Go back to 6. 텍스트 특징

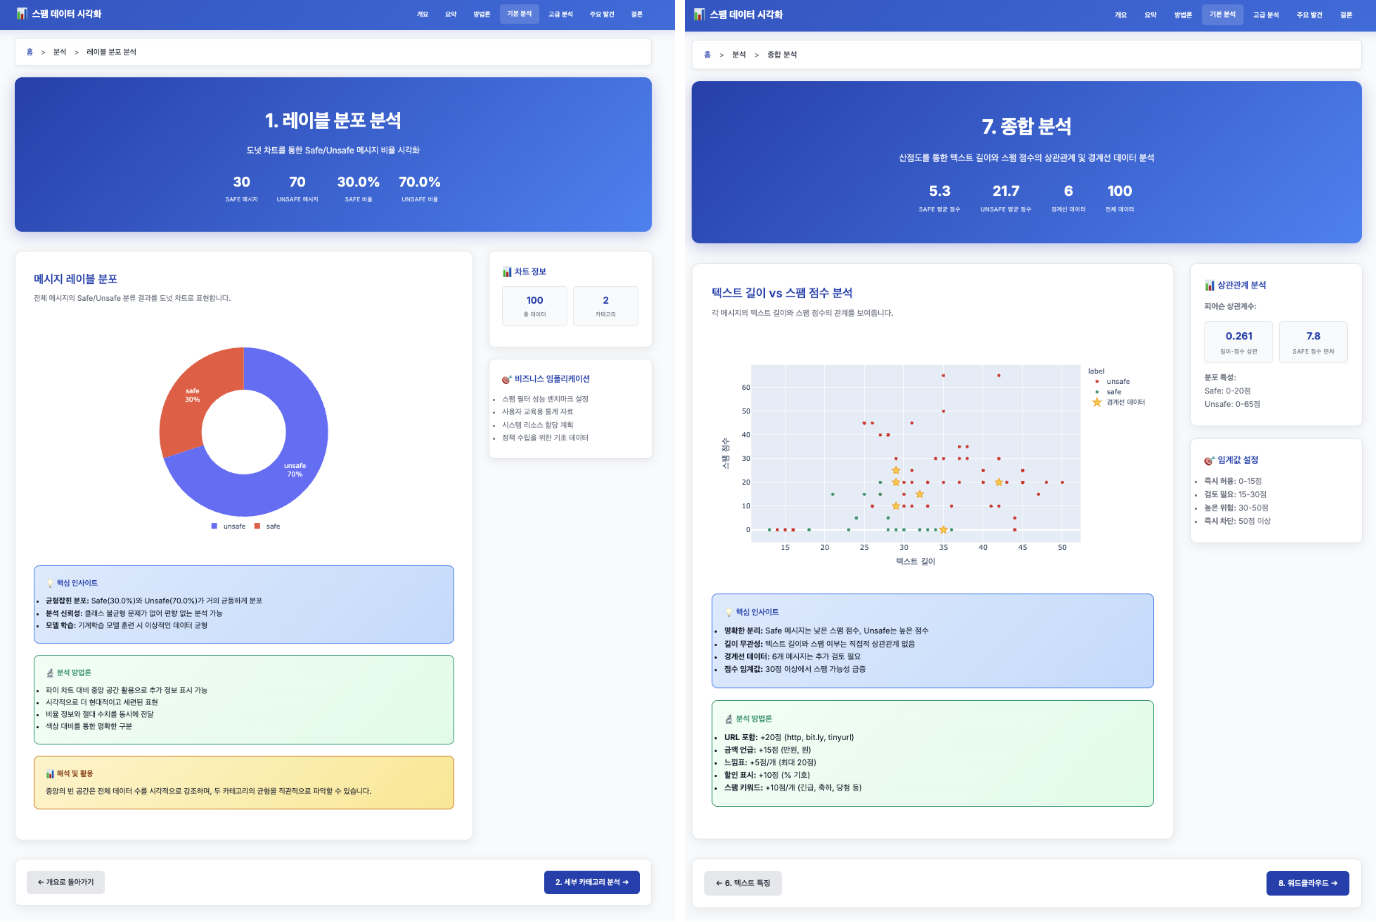click(743, 883)
